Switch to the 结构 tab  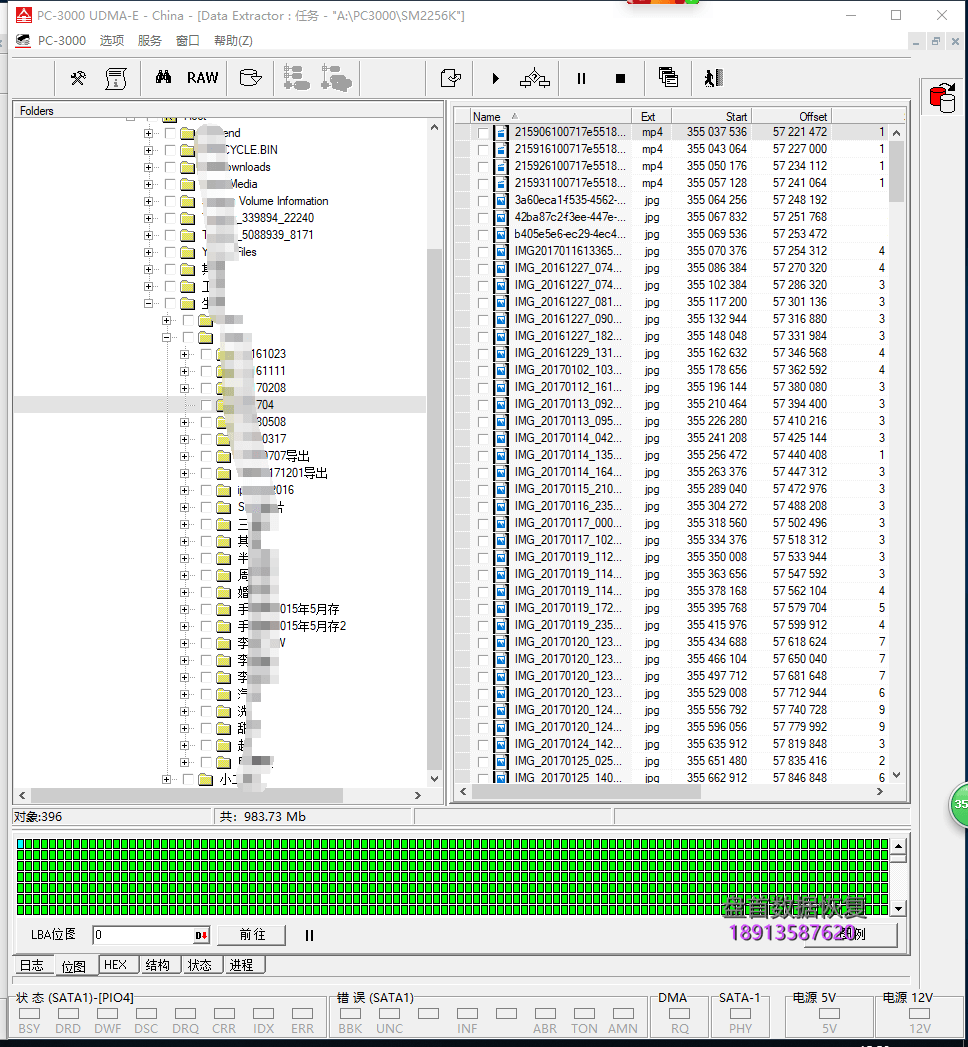(x=158, y=965)
